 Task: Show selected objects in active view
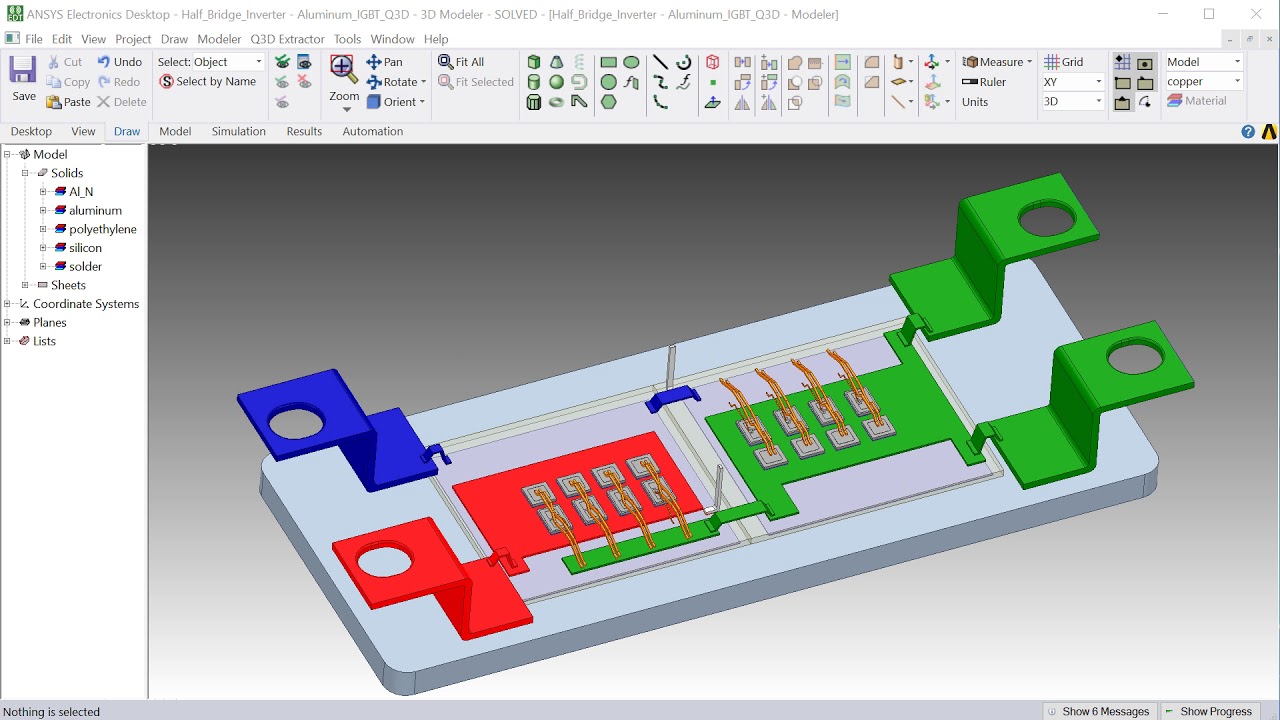click(x=282, y=82)
